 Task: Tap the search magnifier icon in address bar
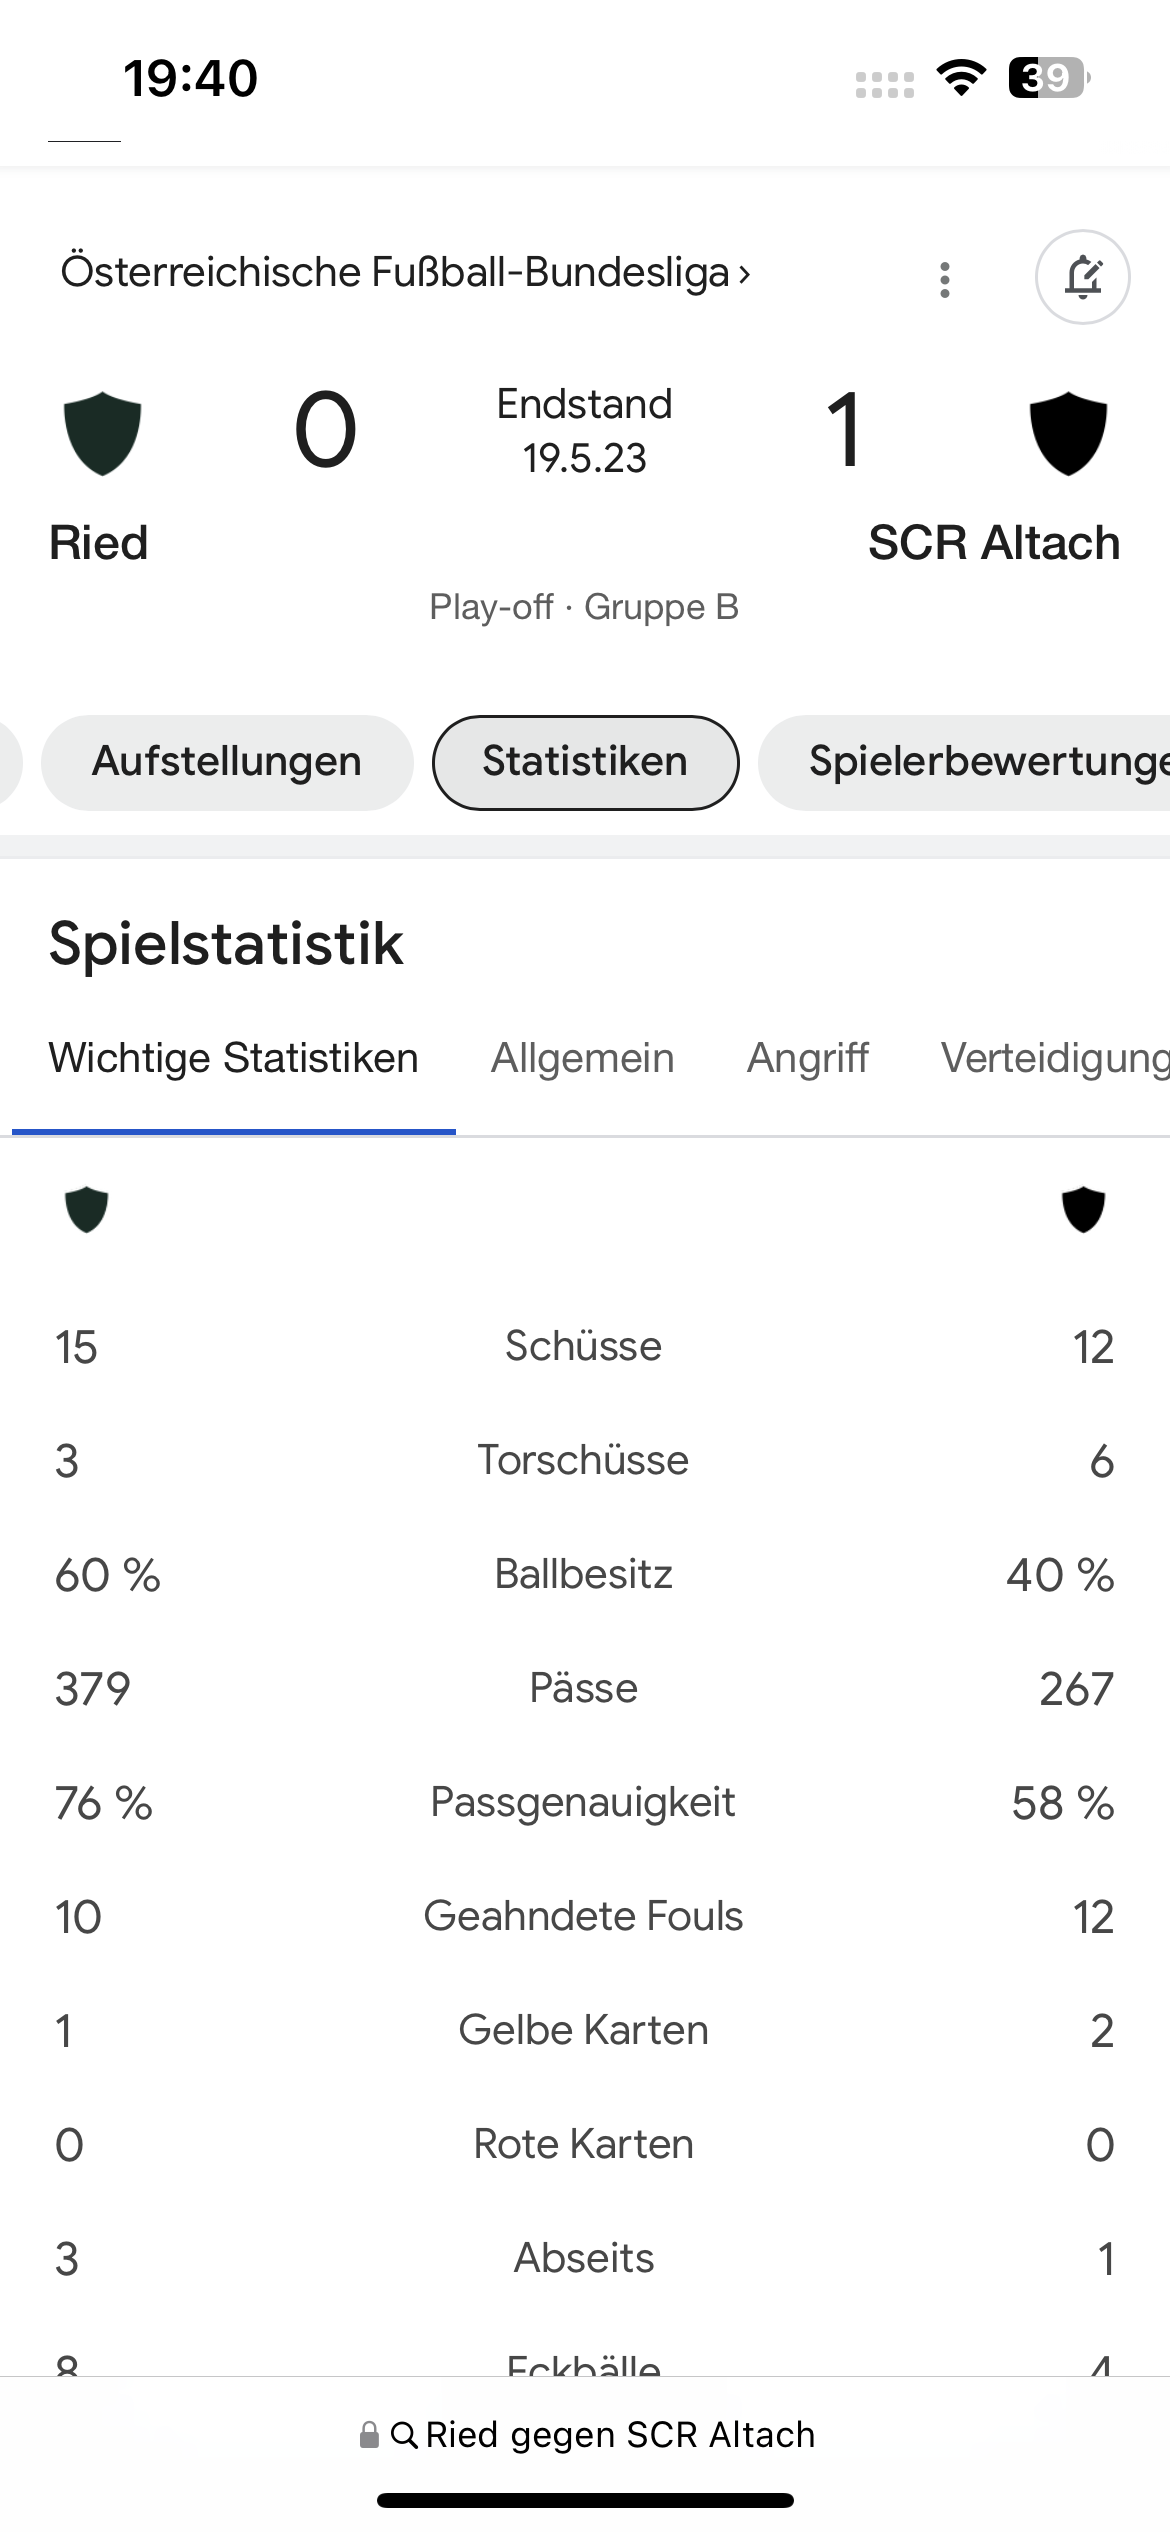coord(404,2435)
